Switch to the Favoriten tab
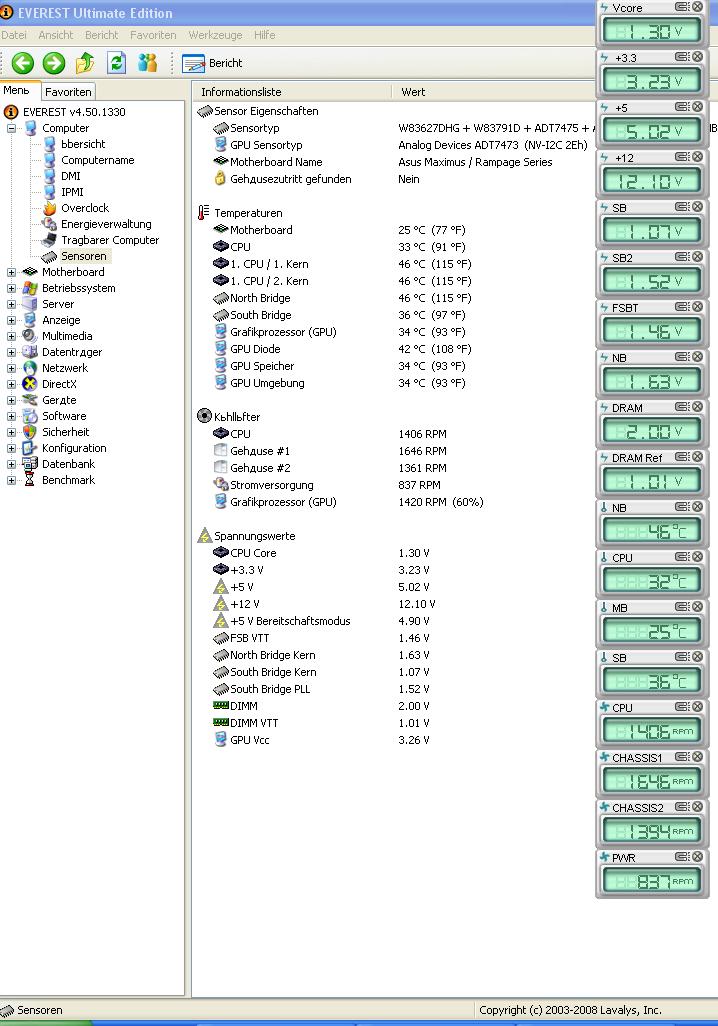The height and width of the screenshot is (1026, 718). 68,92
